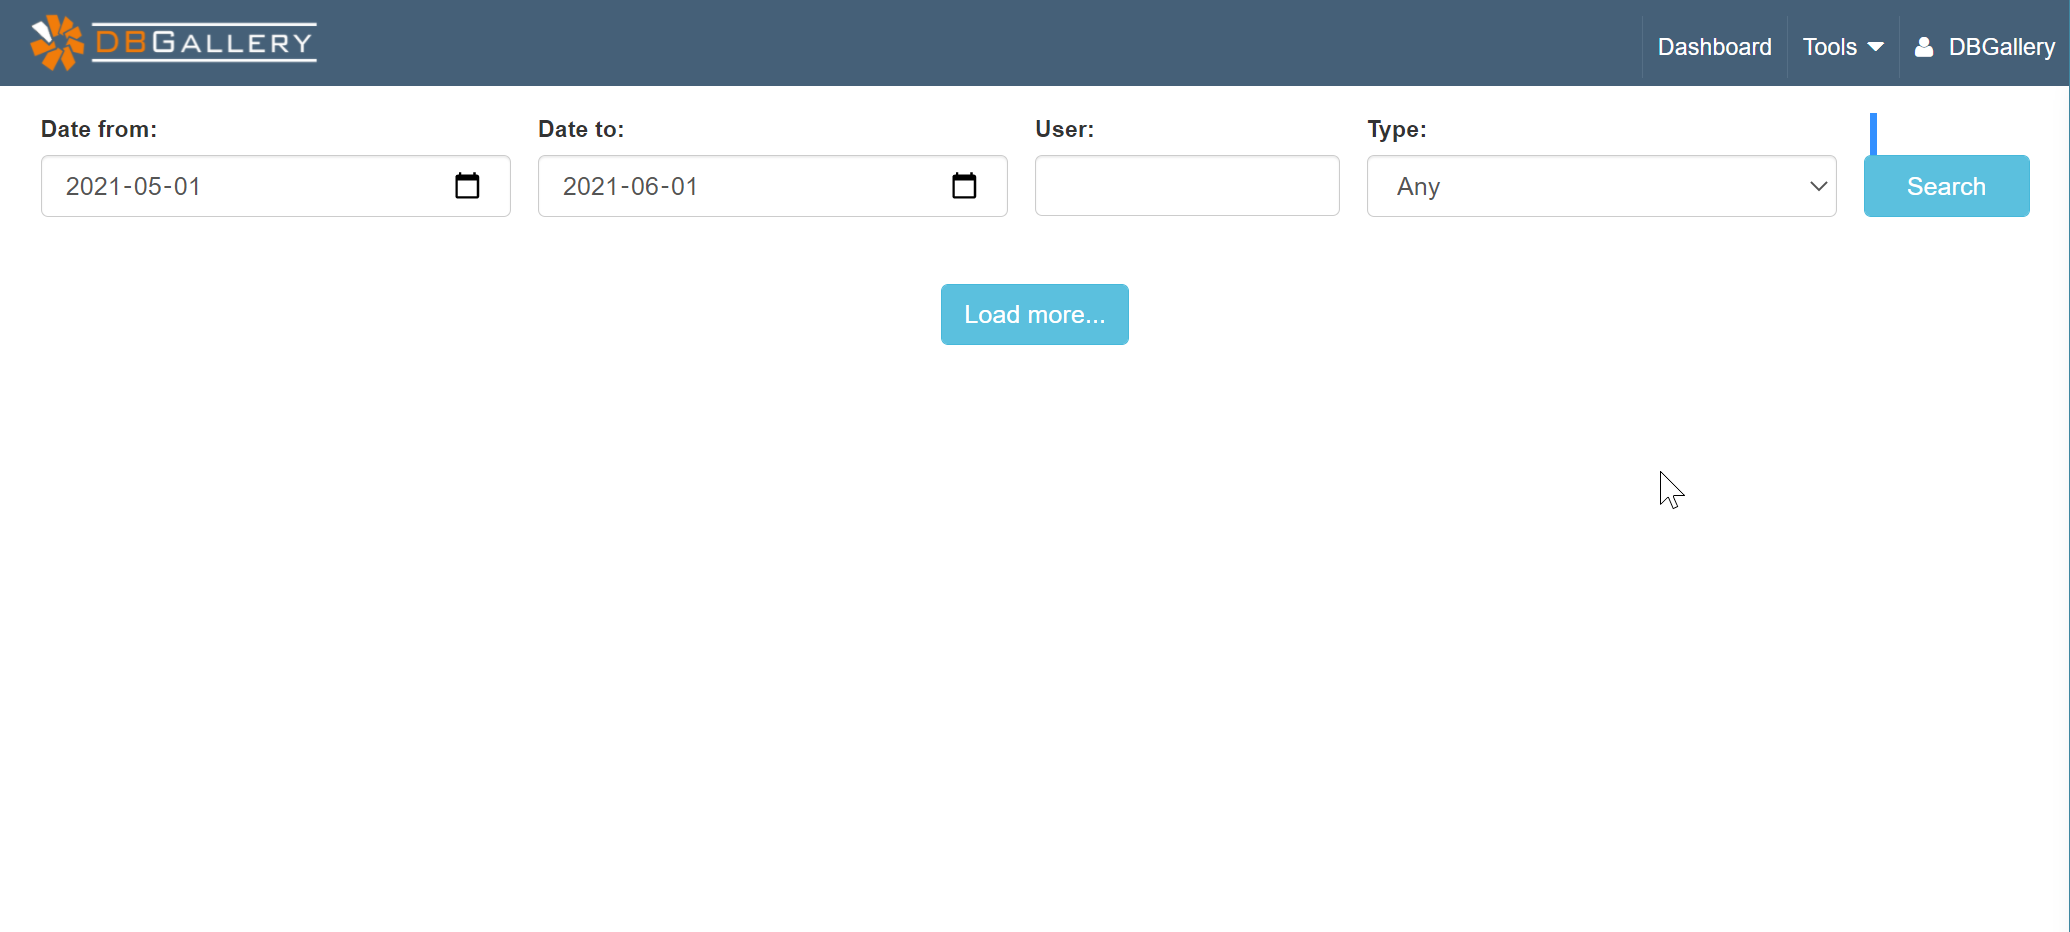Click the User input field
Image resolution: width=2070 pixels, height=932 pixels.
click(x=1187, y=185)
